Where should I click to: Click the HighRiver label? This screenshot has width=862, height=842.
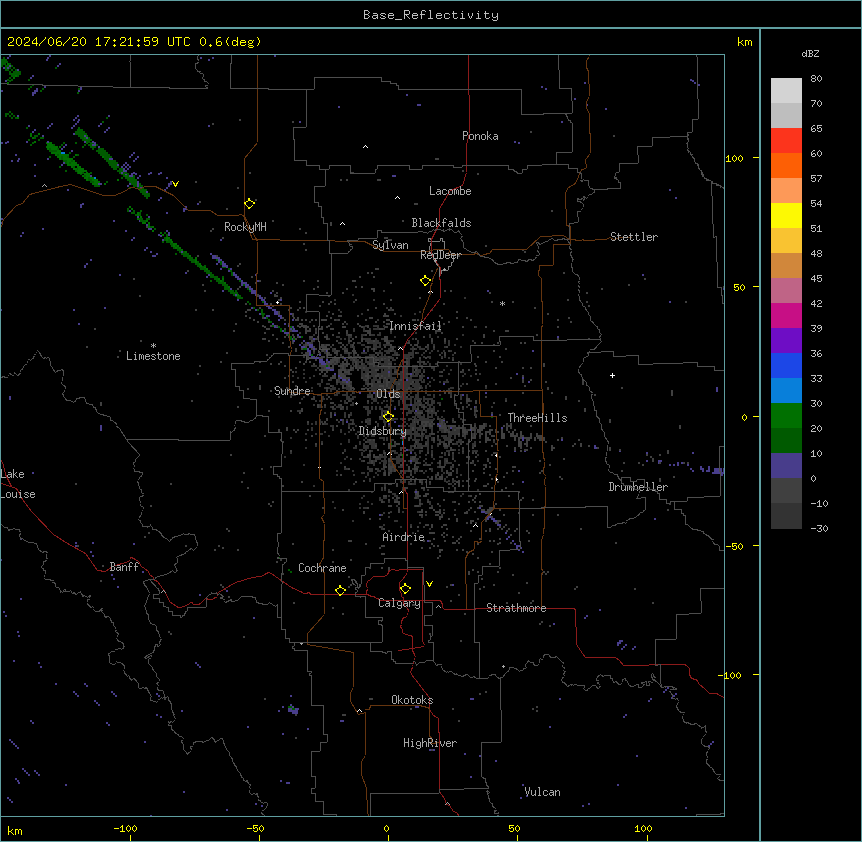tap(430, 743)
